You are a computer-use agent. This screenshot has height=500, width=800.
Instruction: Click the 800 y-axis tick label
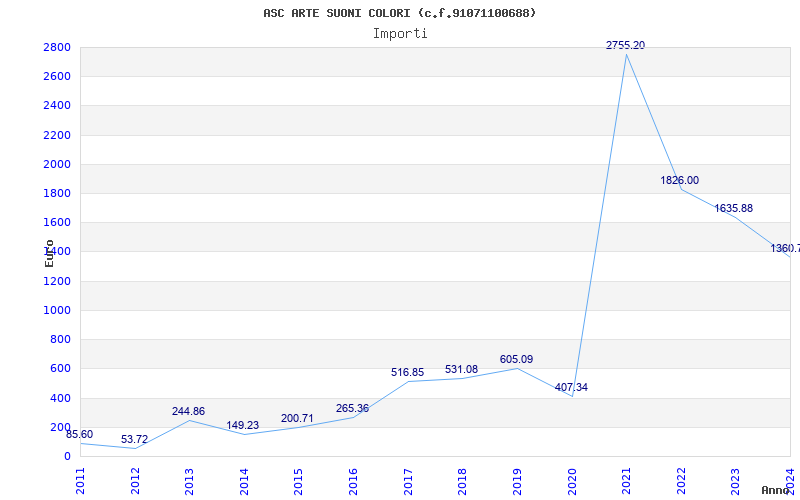tap(60, 339)
